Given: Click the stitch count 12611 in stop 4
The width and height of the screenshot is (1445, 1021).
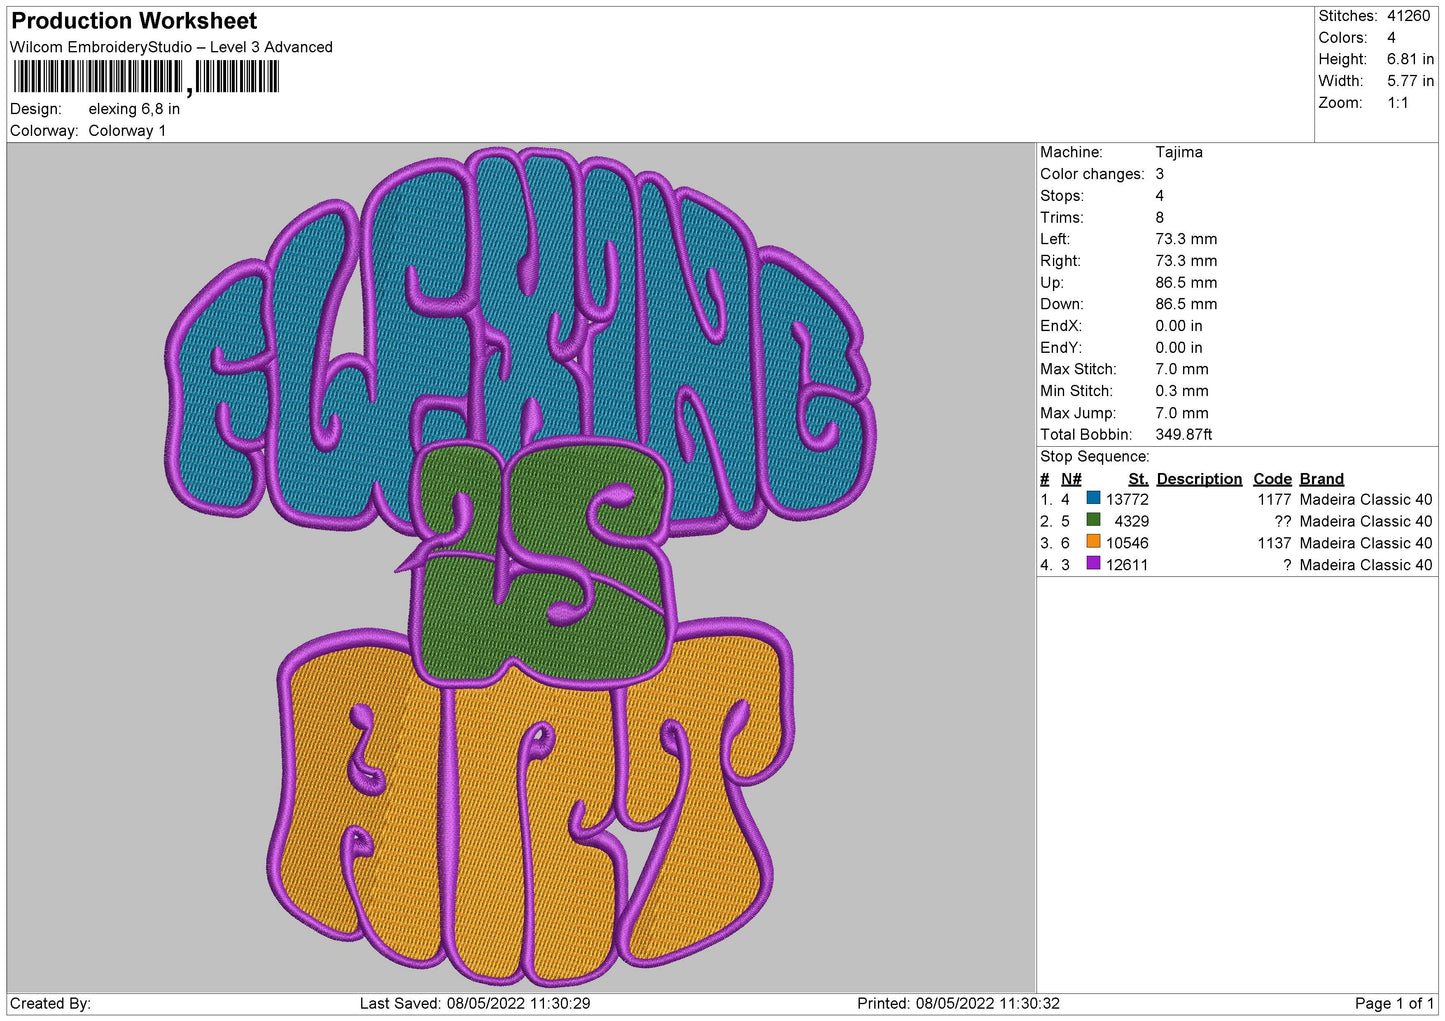Looking at the screenshot, I should [1127, 565].
